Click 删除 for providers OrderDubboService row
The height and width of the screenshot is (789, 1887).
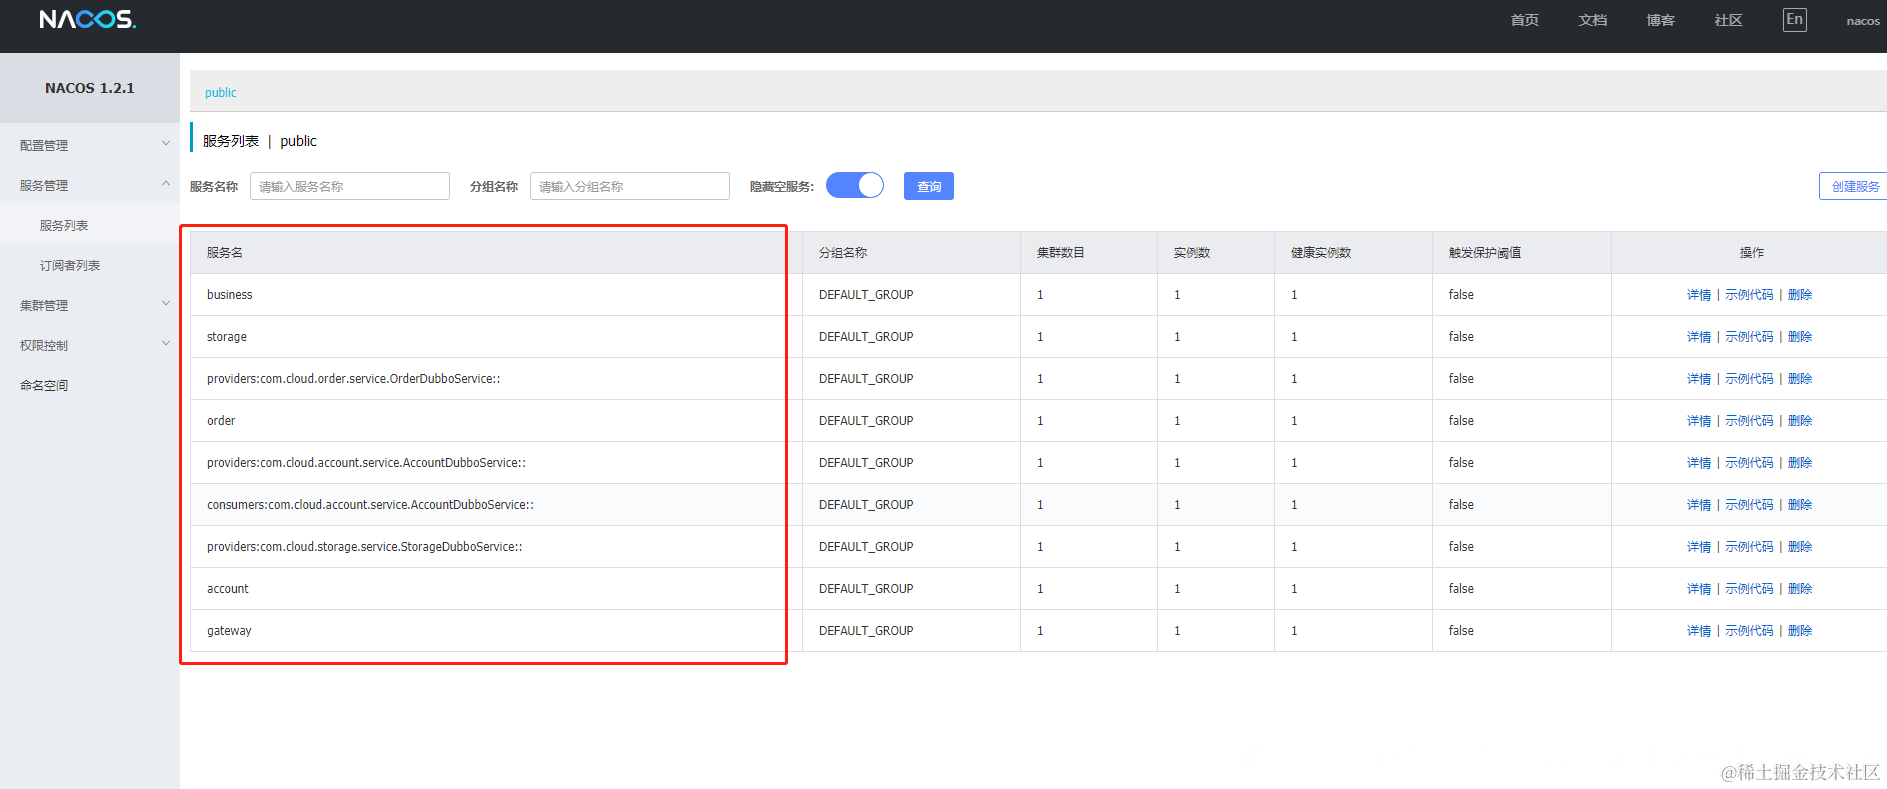[x=1800, y=379]
